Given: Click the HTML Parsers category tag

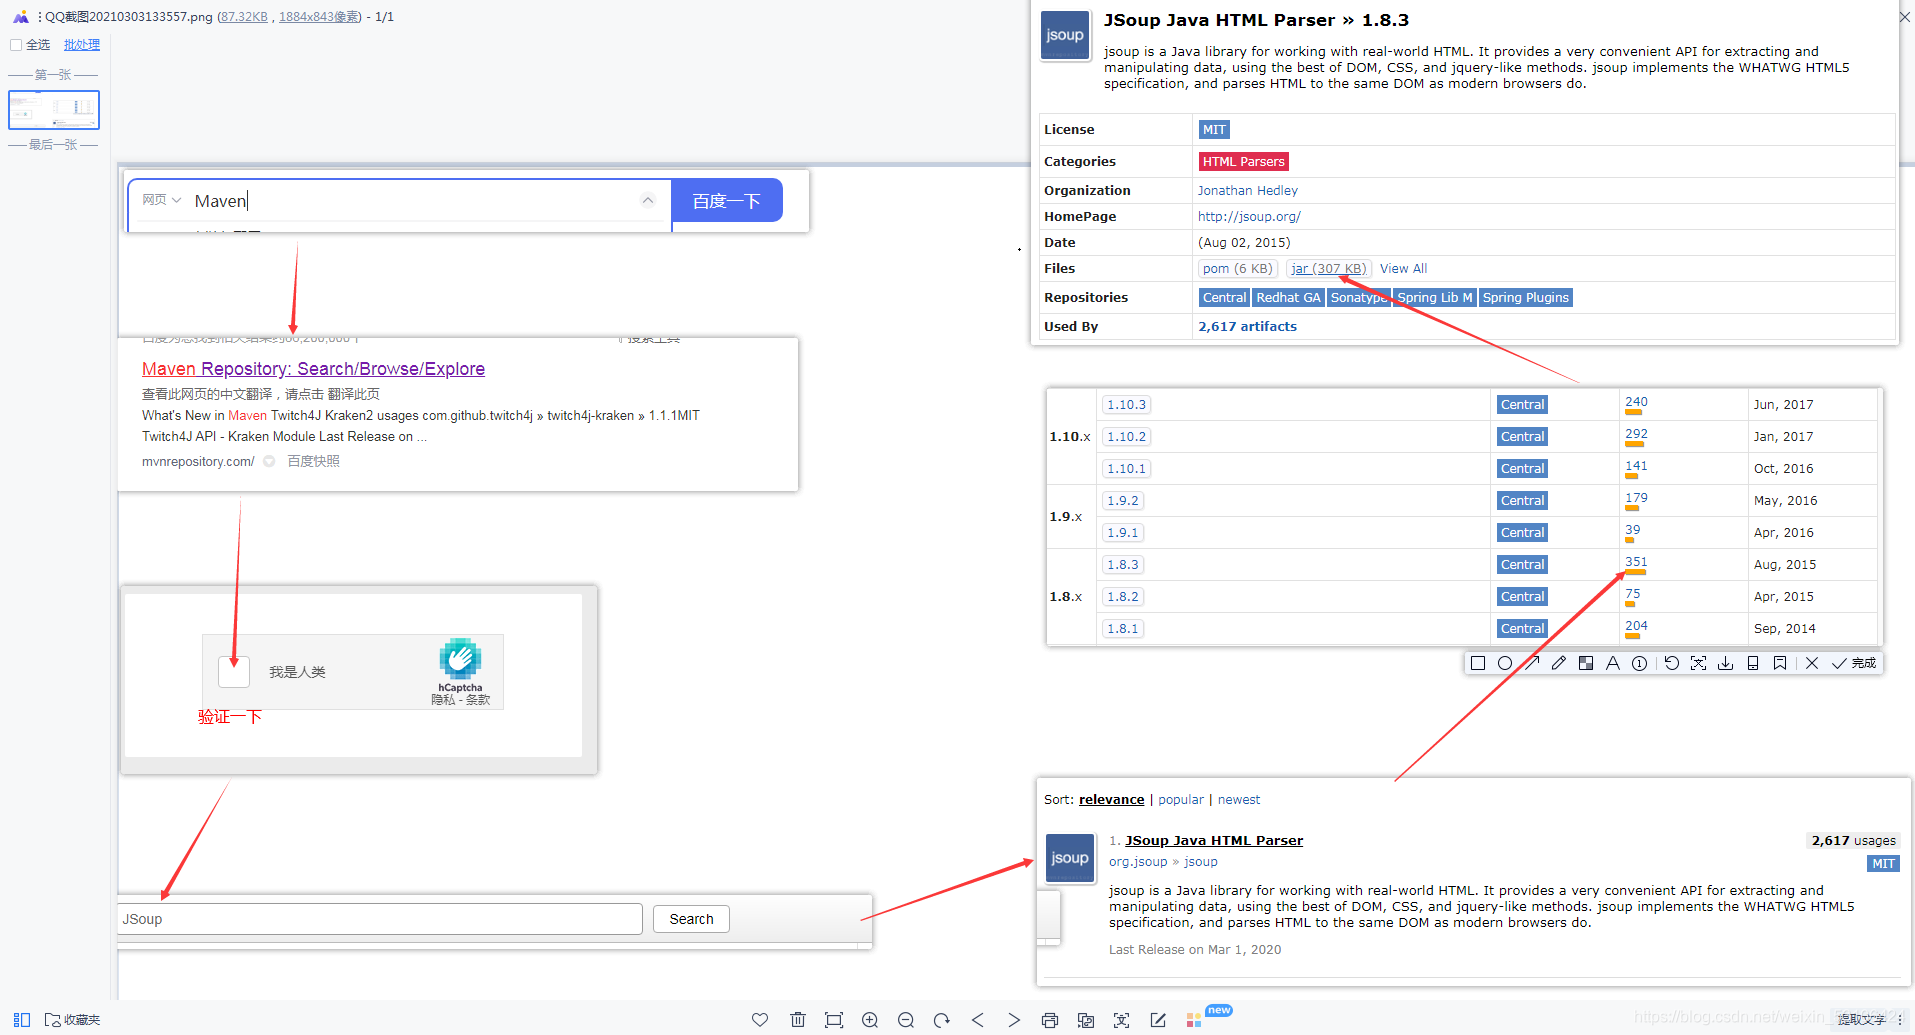Looking at the screenshot, I should point(1243,162).
